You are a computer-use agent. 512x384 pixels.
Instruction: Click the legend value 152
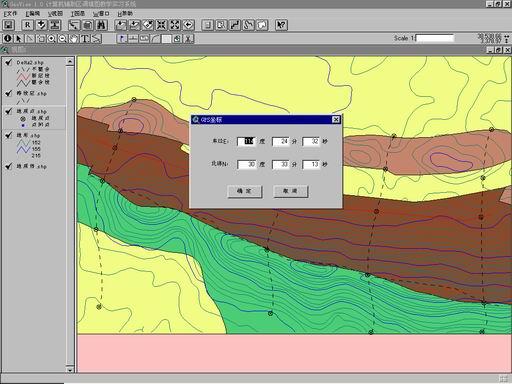tap(36, 142)
